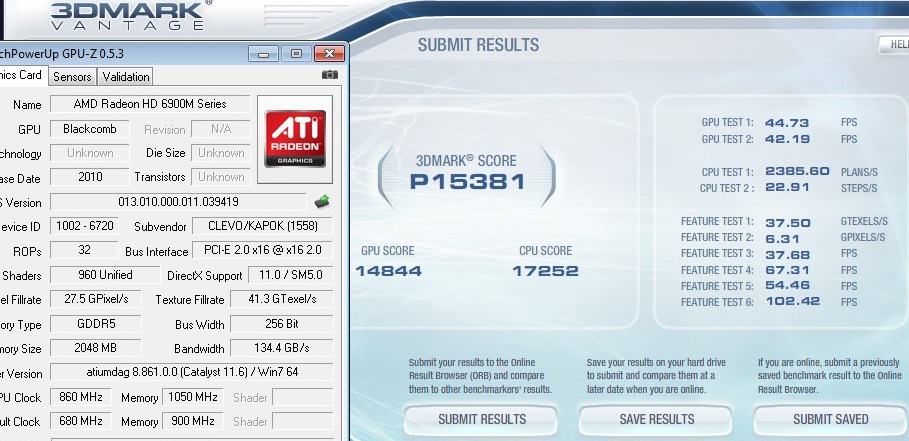Take a GPU-Z screenshot with camera icon

329,75
